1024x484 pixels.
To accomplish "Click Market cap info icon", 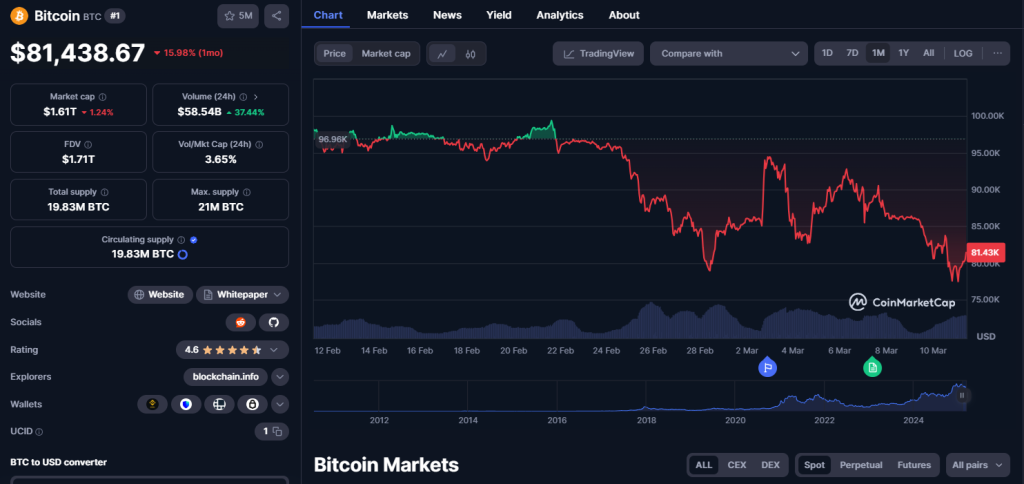I will (103, 97).
